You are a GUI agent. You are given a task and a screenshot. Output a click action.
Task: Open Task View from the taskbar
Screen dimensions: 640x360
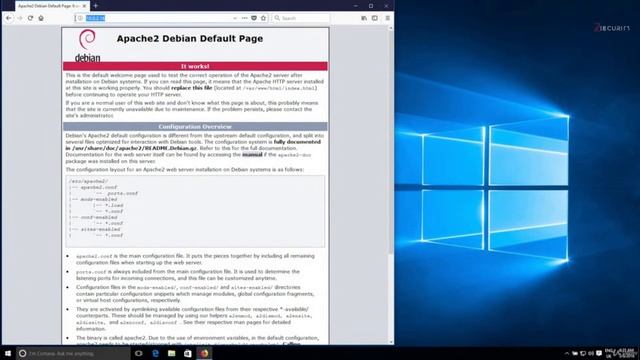pyautogui.click(x=138, y=353)
